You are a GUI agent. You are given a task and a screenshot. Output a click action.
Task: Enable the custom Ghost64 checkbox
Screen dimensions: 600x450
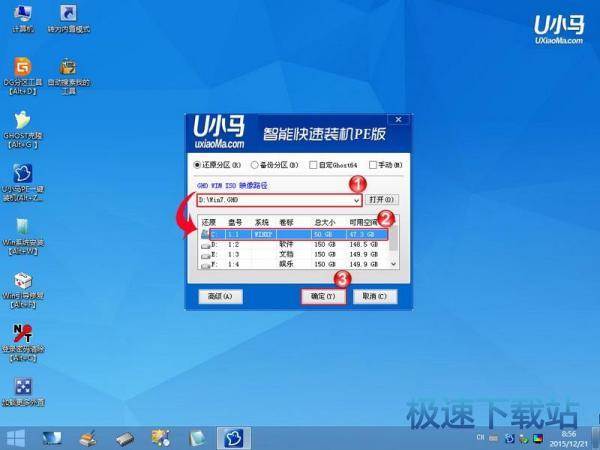tap(313, 165)
